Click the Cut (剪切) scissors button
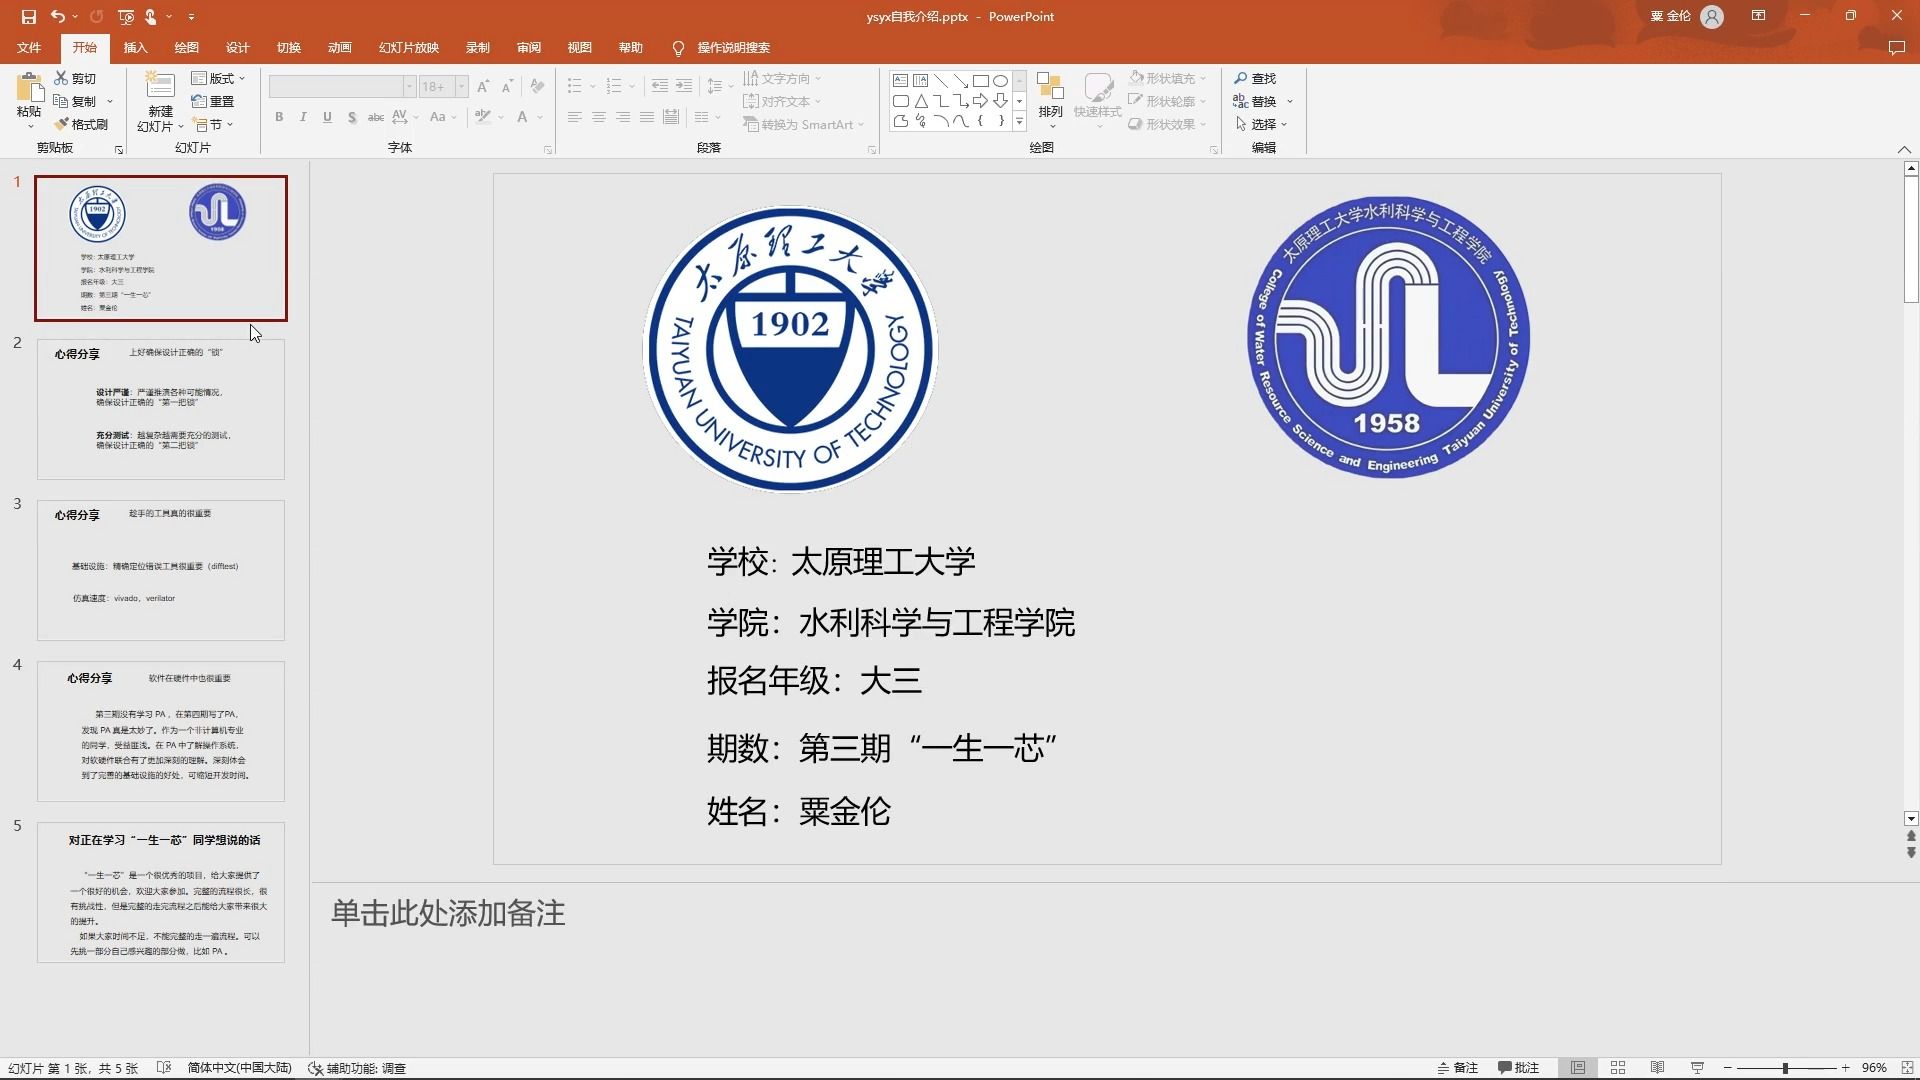 pos(75,78)
